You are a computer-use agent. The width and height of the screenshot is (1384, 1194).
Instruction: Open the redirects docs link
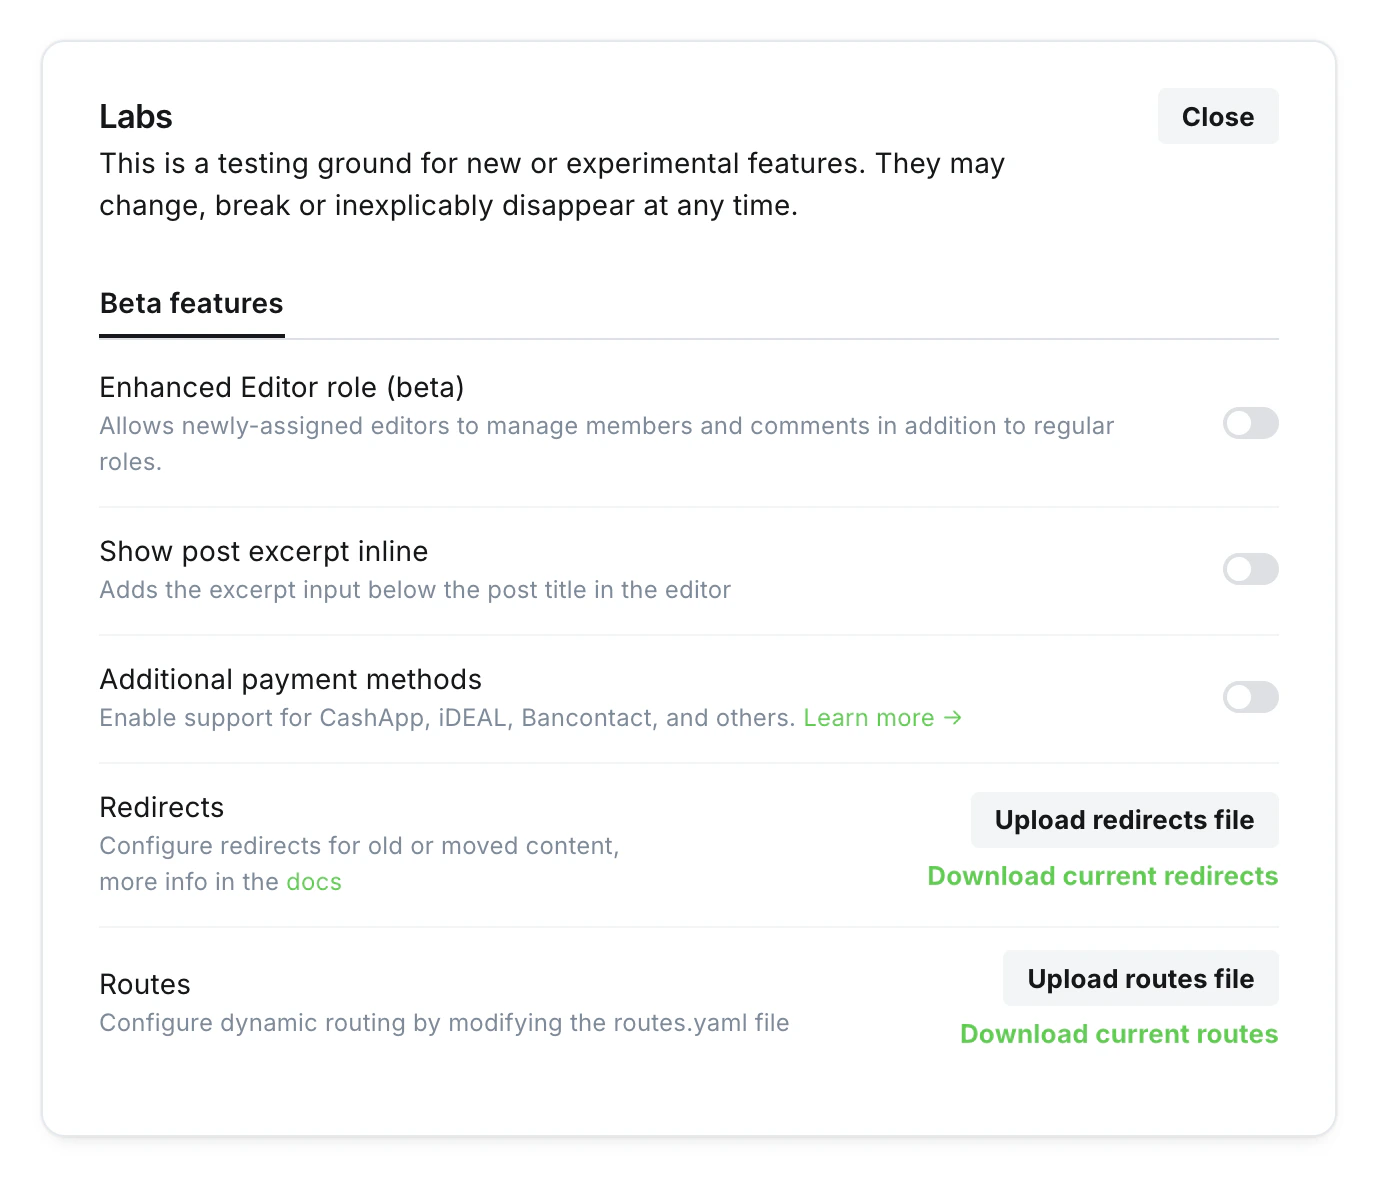coord(314,882)
